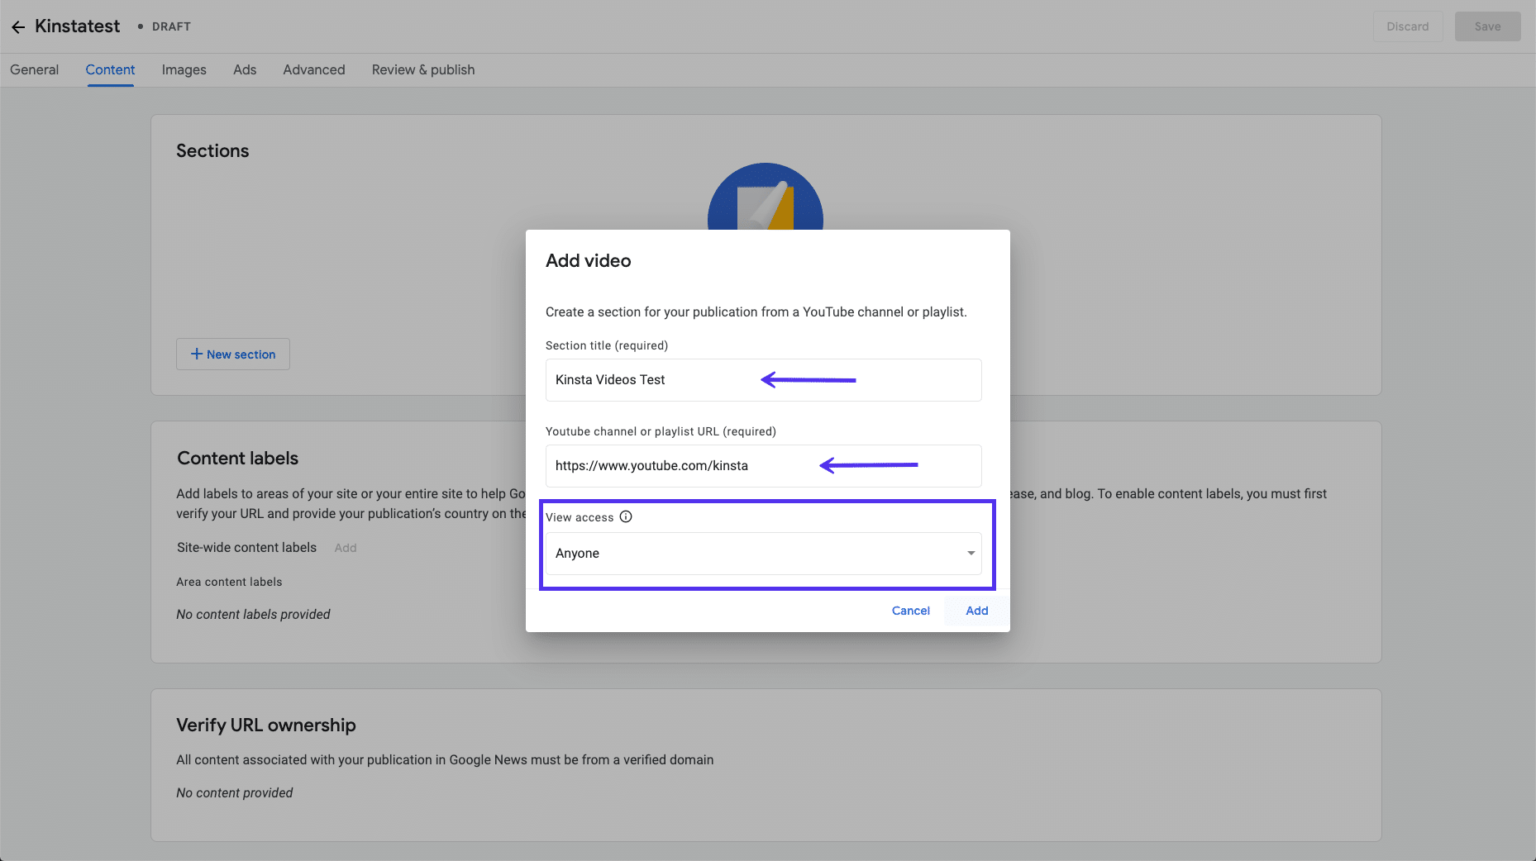Click the arrow pointing at Section title field
Screen dimensions: 1536x861
[810, 379]
